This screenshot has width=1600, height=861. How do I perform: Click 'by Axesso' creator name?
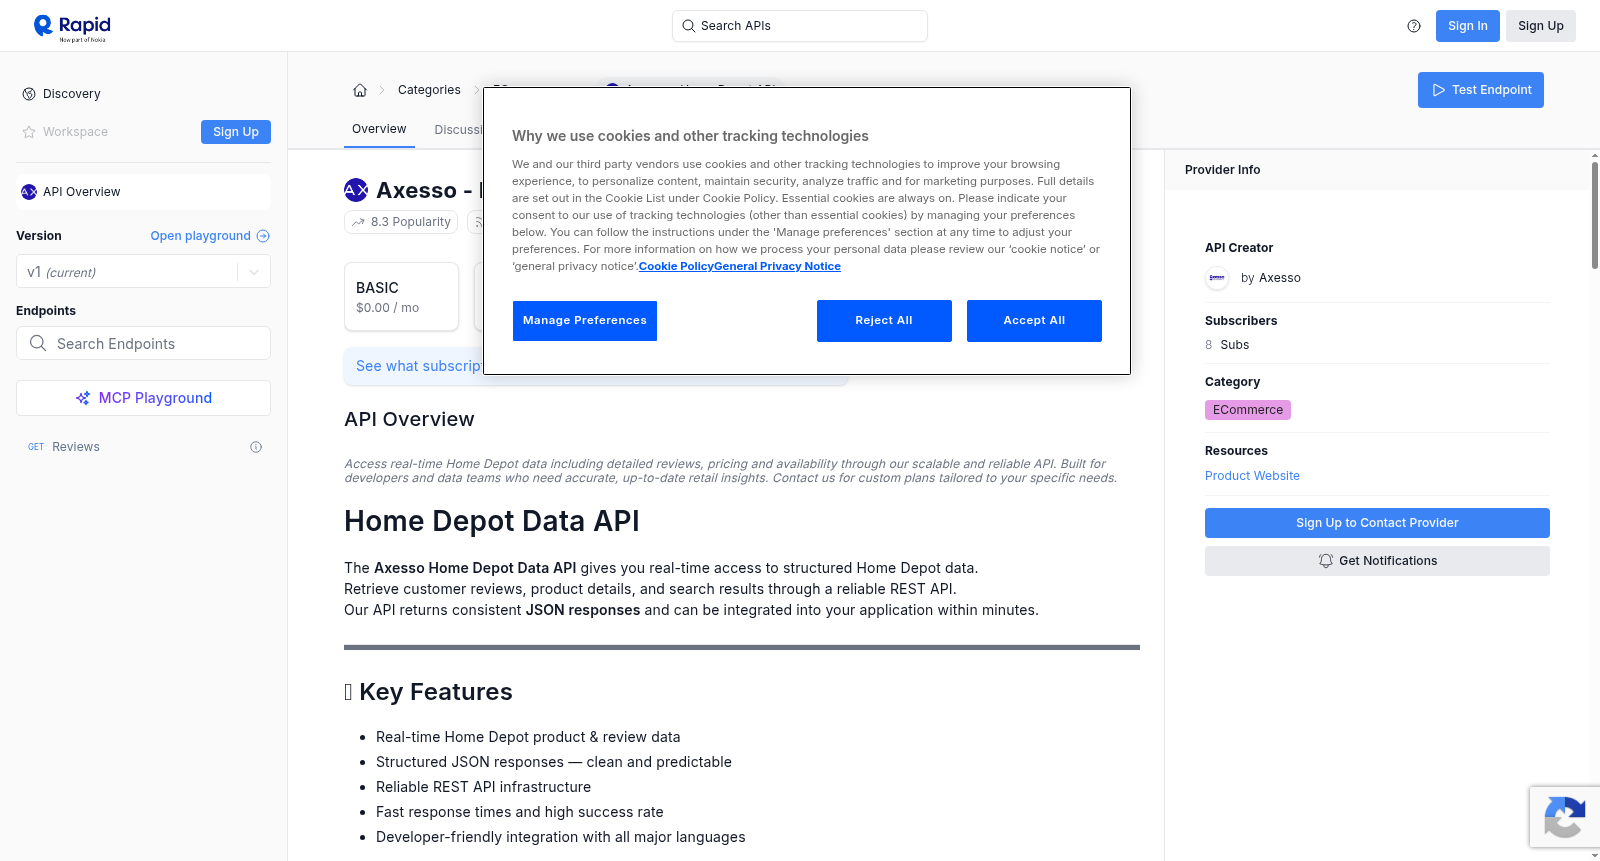point(1271,278)
